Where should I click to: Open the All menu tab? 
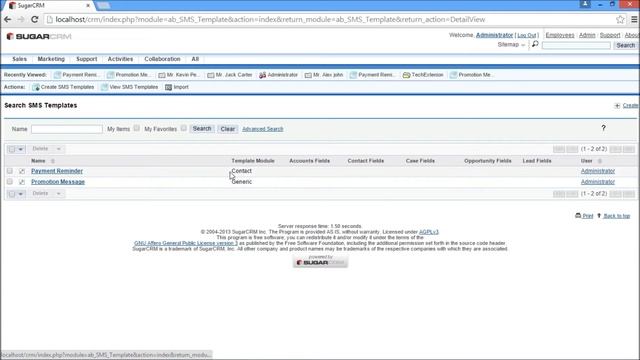tap(195, 59)
